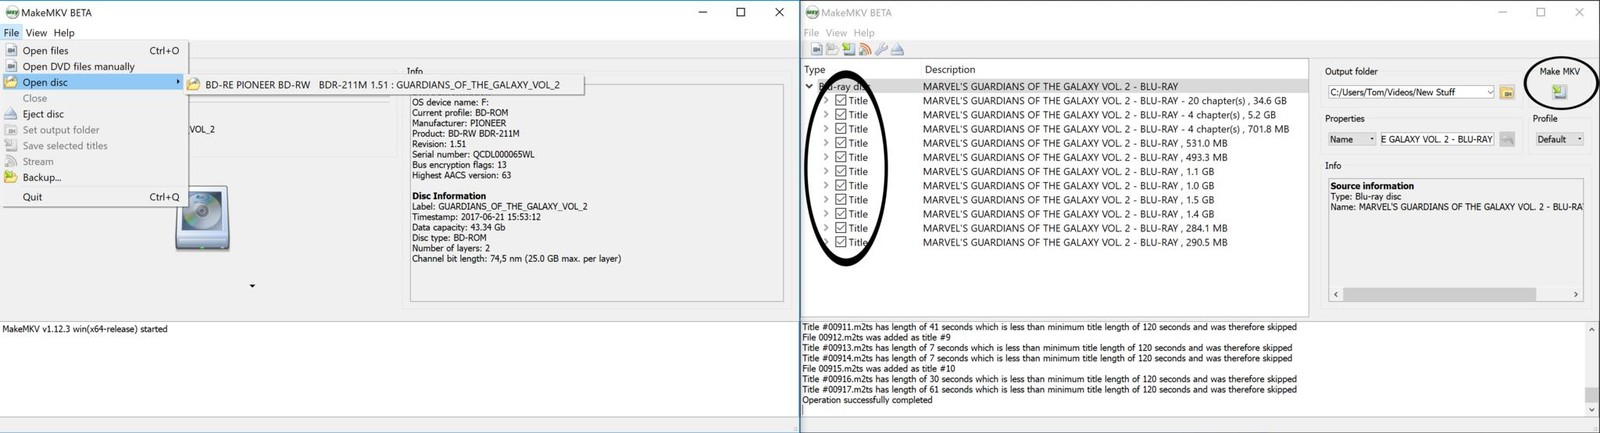Toggle checkbox of the 531.0 MB title
The width and height of the screenshot is (1600, 433).
841,143
